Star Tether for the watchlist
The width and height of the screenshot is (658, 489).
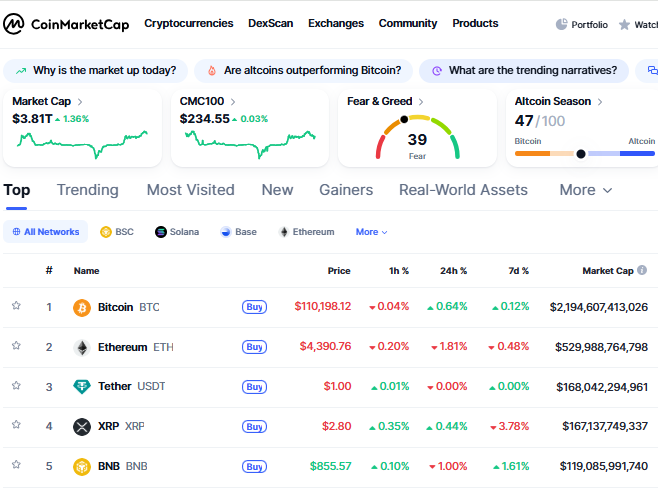(16, 385)
